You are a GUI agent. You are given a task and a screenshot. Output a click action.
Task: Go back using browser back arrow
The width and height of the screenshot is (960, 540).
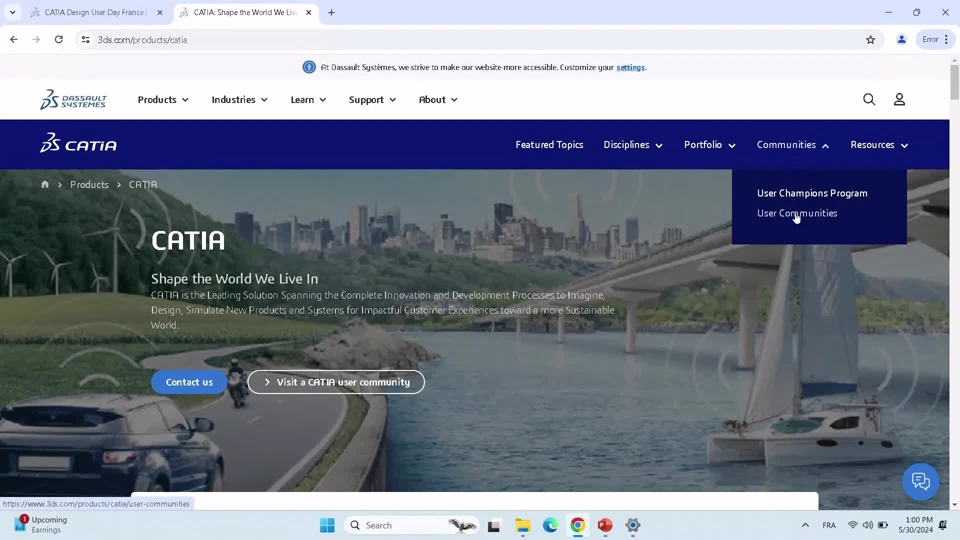tap(13, 39)
